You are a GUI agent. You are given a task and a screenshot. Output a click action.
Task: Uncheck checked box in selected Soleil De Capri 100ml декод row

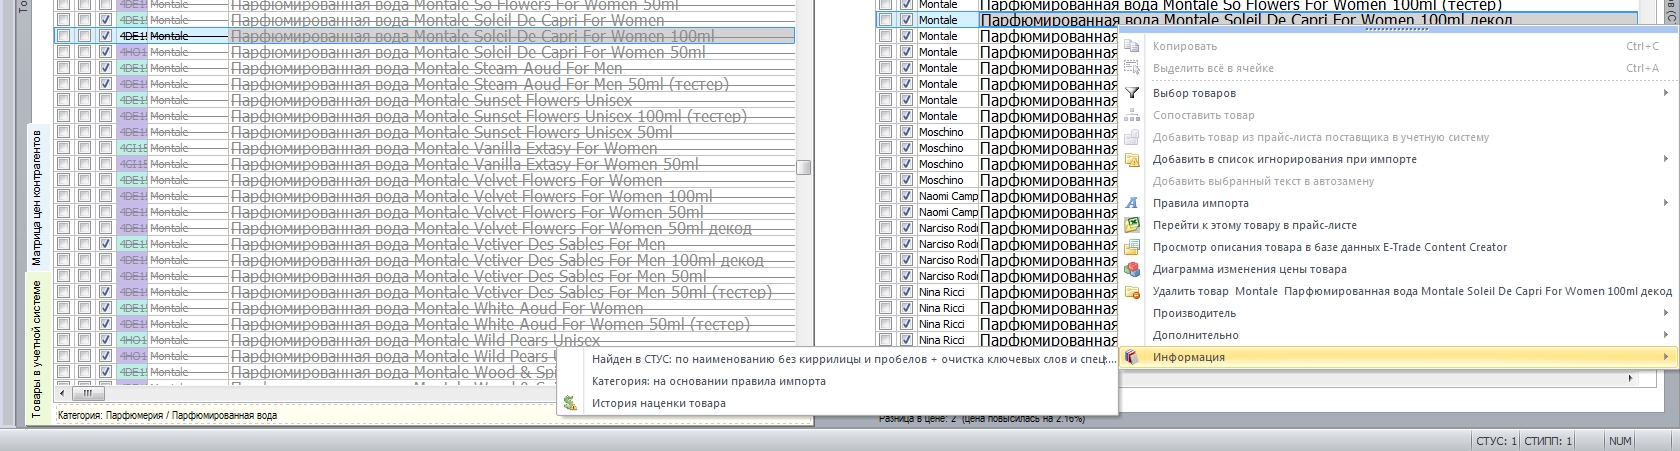tap(906, 20)
